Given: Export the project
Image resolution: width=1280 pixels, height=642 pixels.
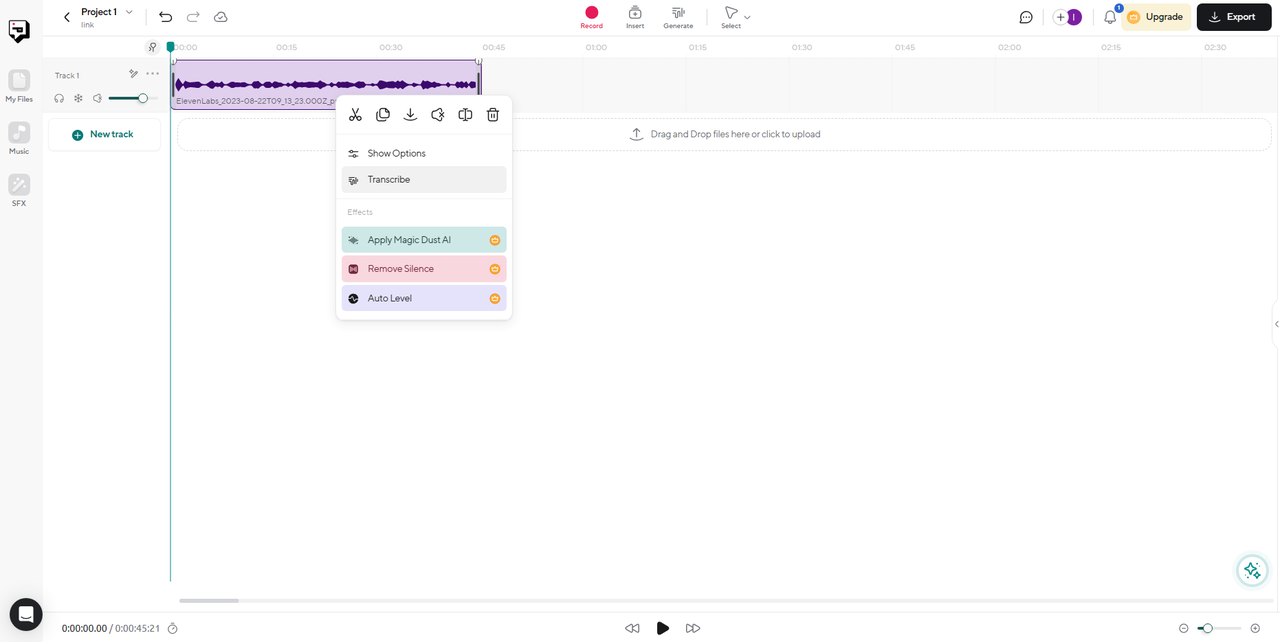Looking at the screenshot, I should 1234,17.
